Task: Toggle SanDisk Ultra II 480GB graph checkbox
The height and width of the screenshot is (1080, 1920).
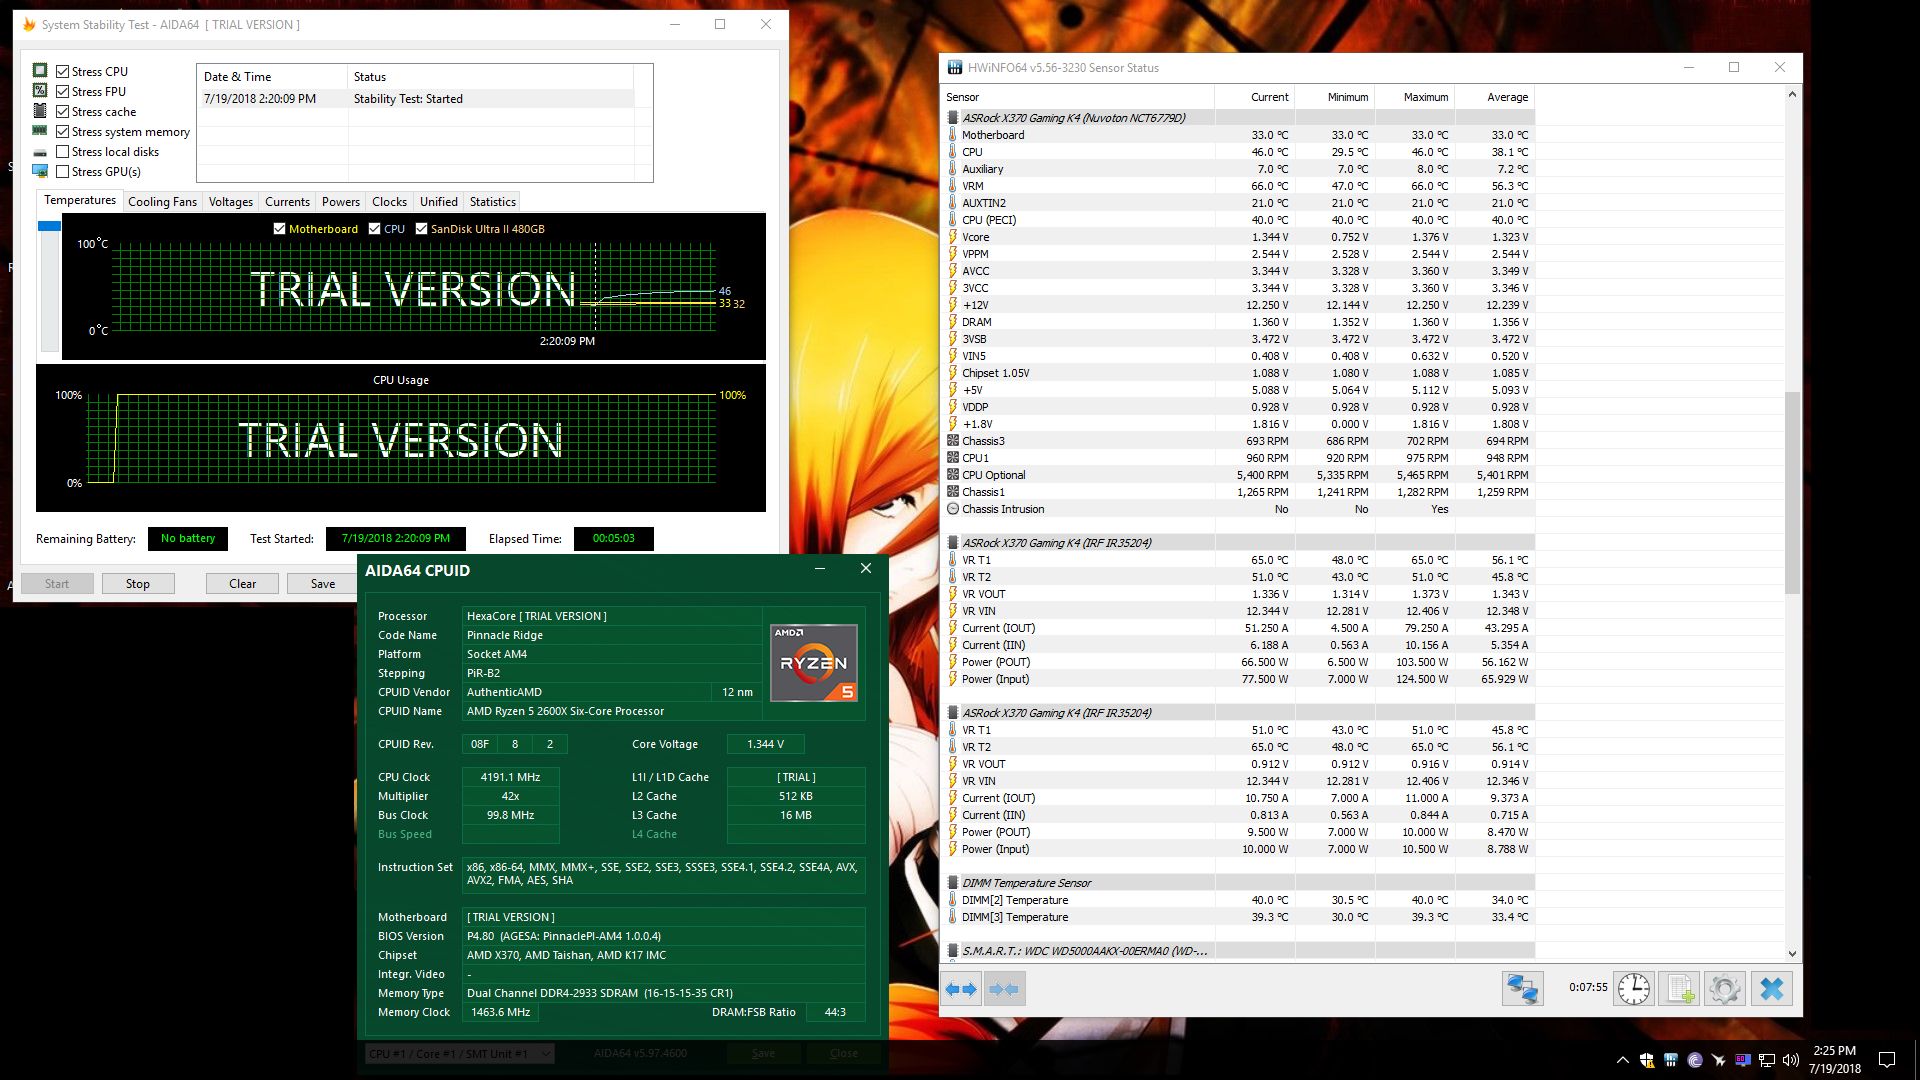Action: pos(421,229)
